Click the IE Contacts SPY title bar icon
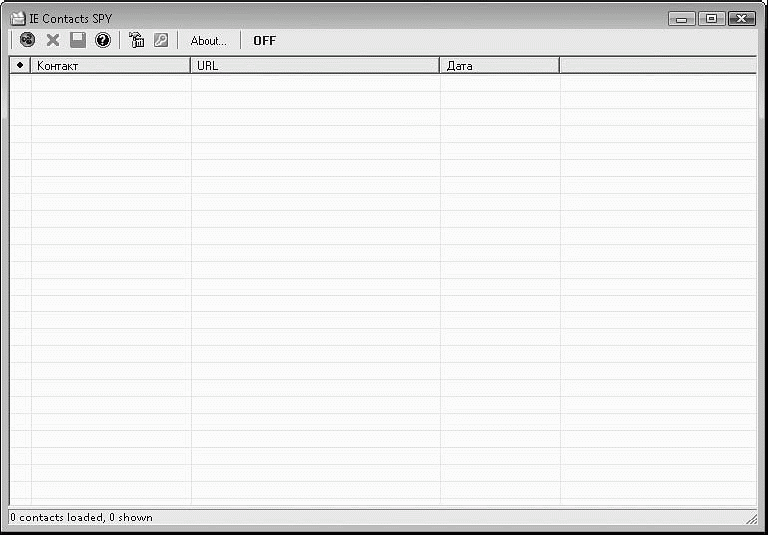 coord(19,19)
